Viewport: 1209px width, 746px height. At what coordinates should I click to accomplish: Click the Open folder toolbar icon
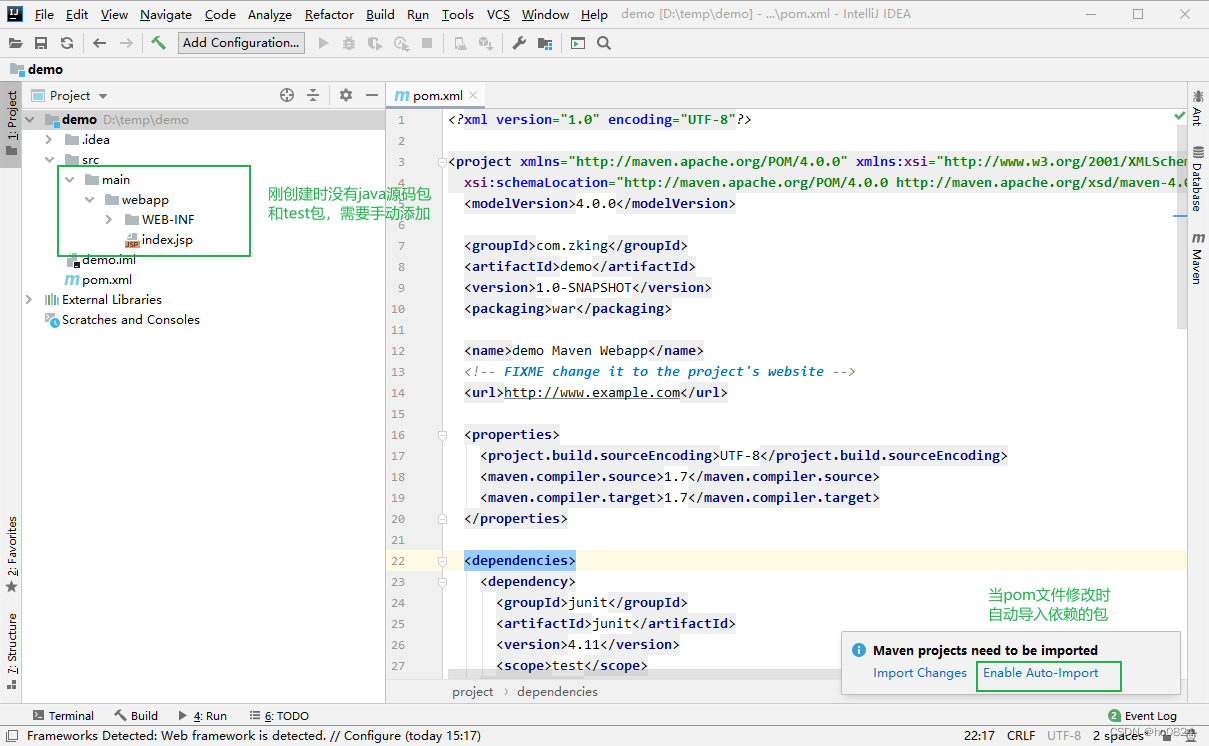[16, 43]
